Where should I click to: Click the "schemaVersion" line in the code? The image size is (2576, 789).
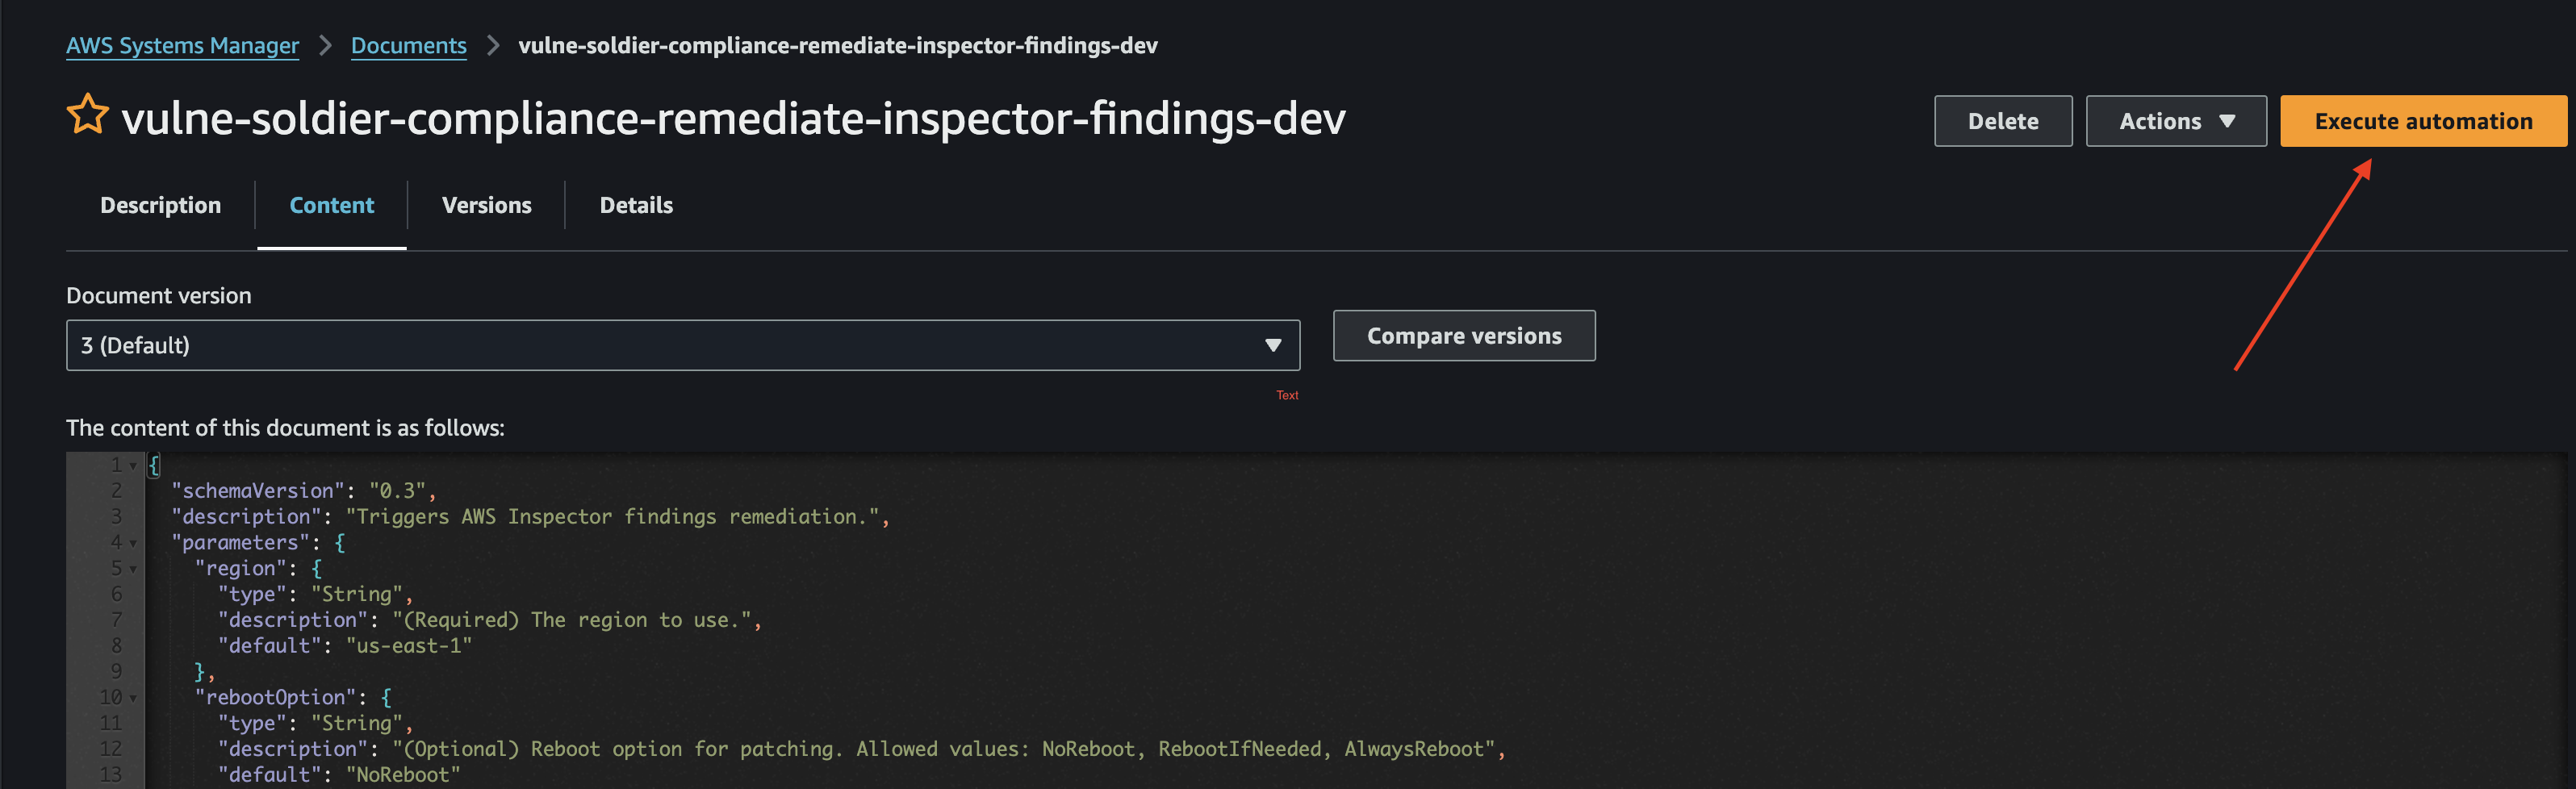(303, 490)
